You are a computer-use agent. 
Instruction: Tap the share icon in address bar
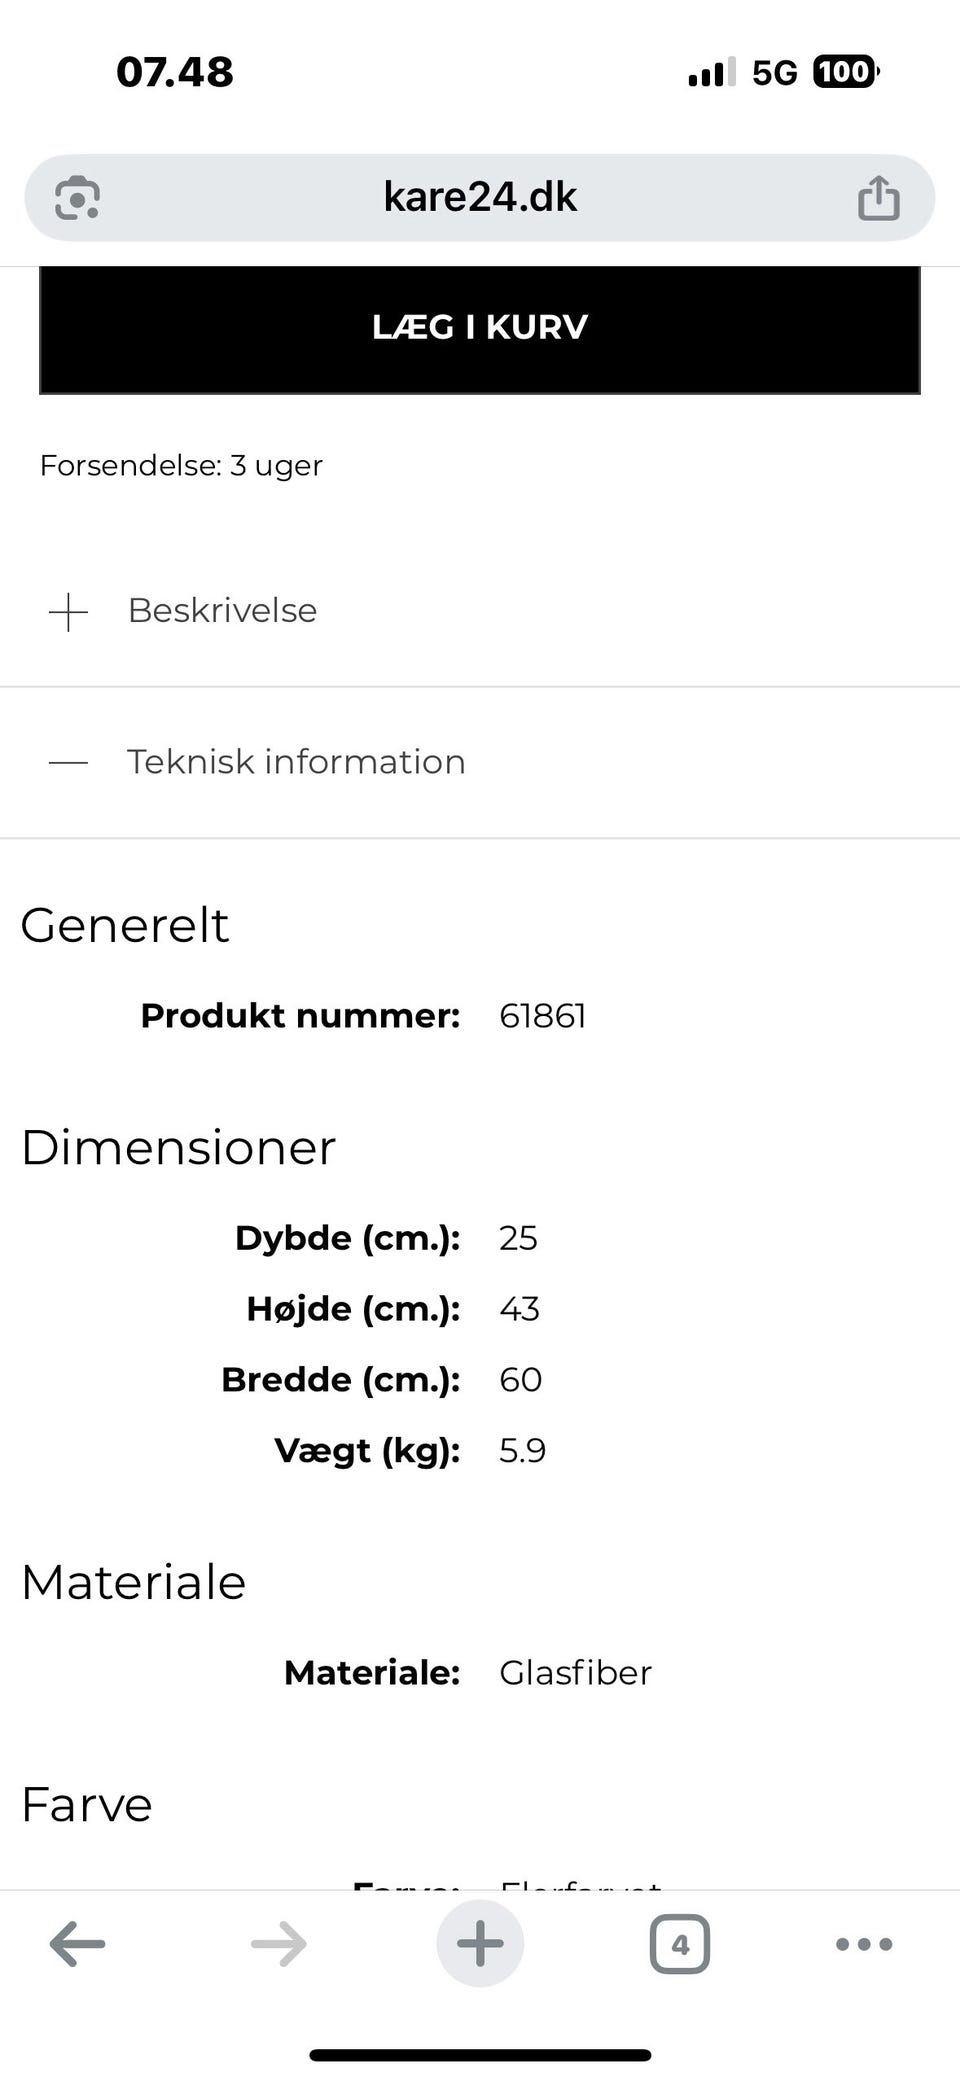click(x=878, y=197)
